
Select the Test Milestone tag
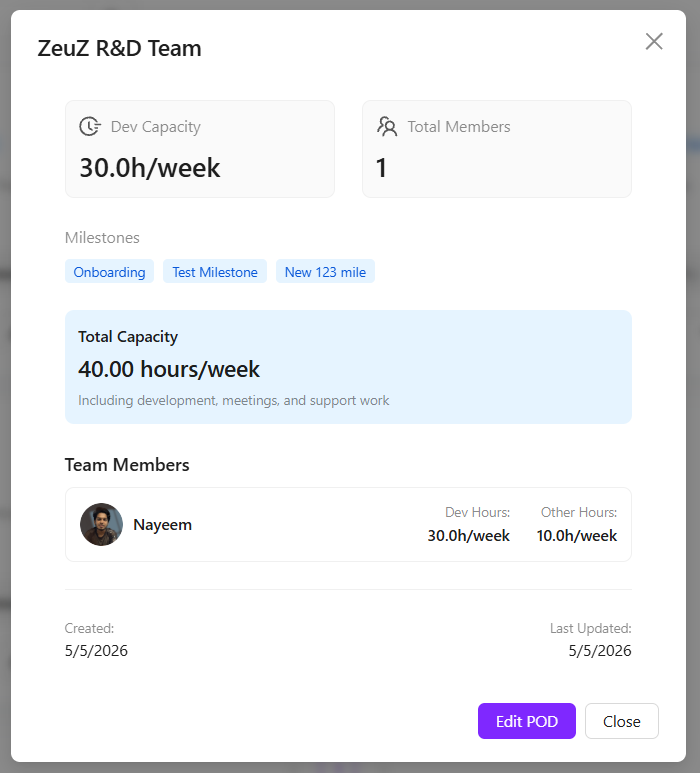[x=215, y=272]
